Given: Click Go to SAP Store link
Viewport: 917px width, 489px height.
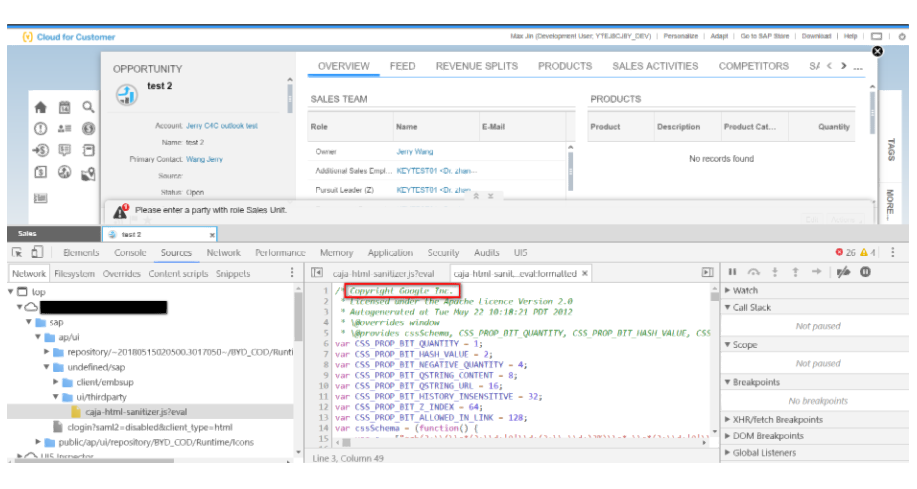Looking at the screenshot, I should pyautogui.click(x=764, y=36).
